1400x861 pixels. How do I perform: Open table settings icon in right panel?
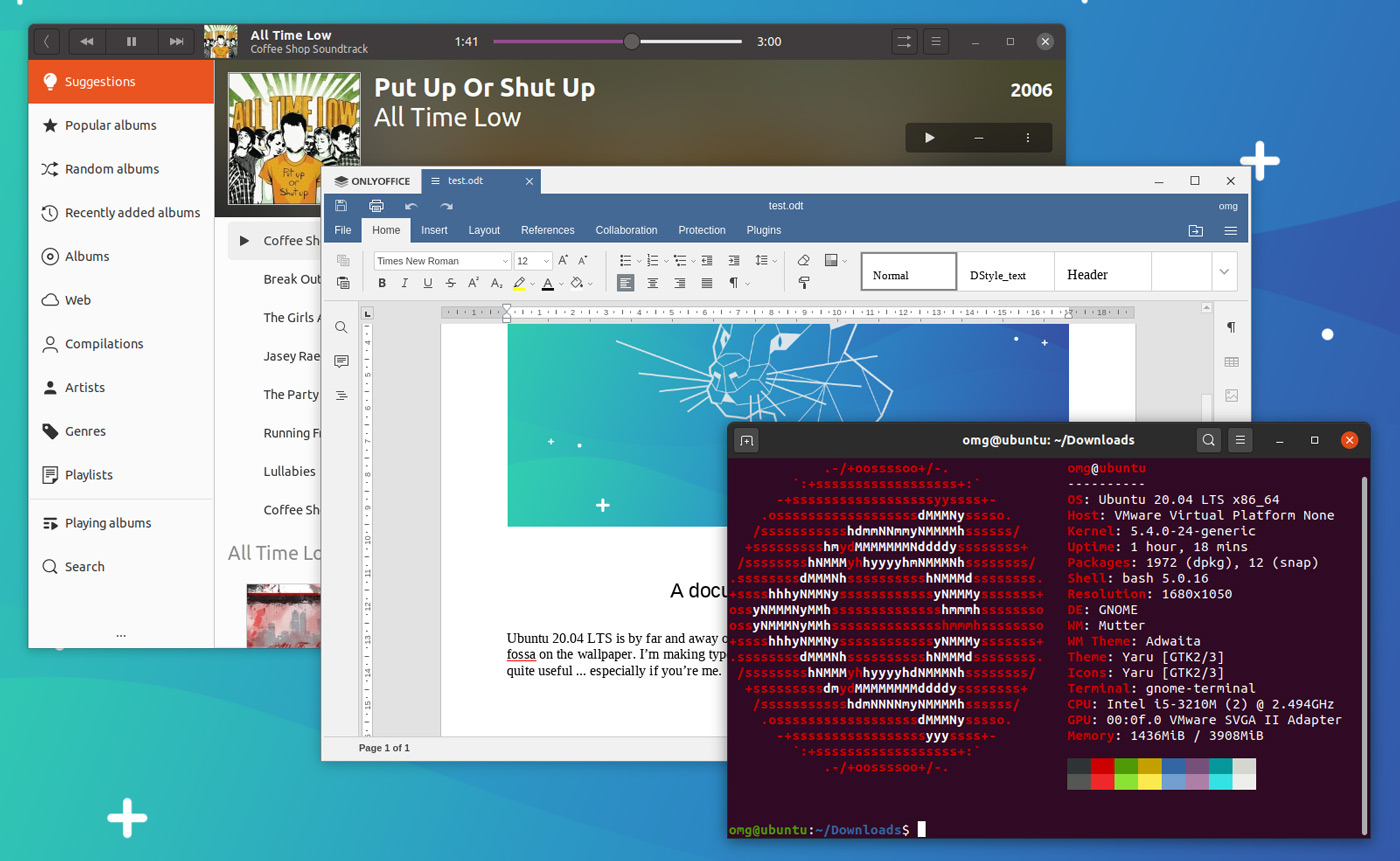pyautogui.click(x=1231, y=362)
